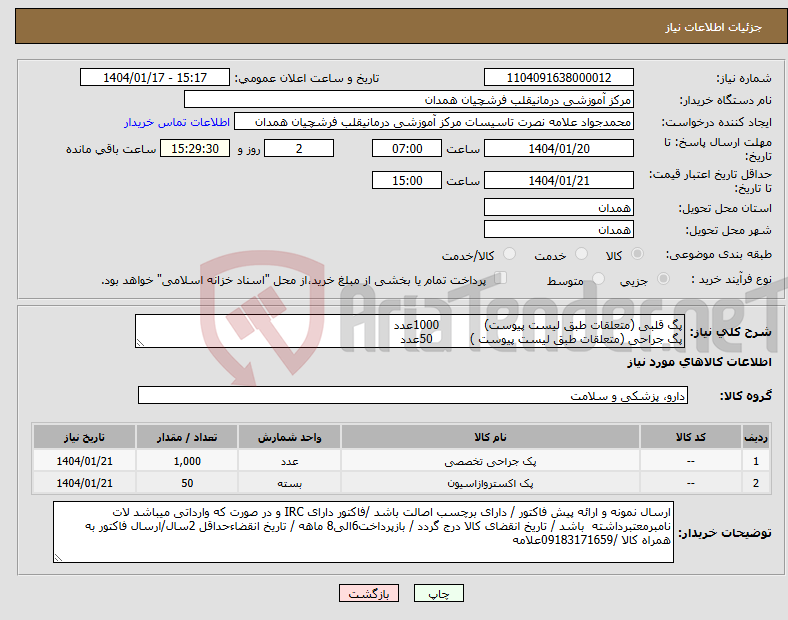788x620 pixels.
Task: Click the گروه کالا field دارو، پزشکی و سلامت
Action: click(x=413, y=395)
